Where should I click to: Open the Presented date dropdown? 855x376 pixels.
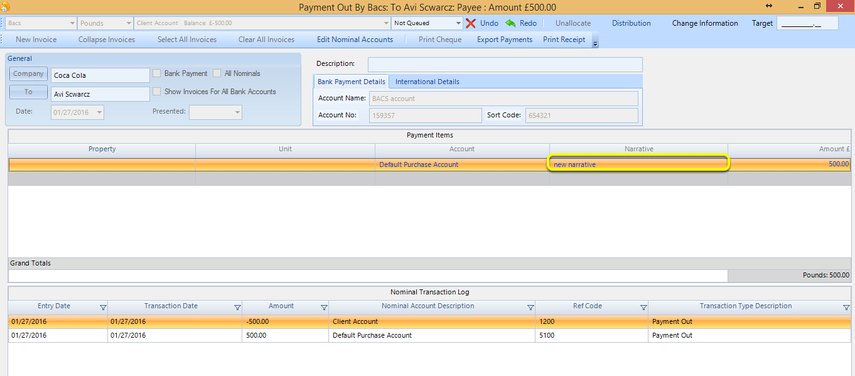pos(237,112)
